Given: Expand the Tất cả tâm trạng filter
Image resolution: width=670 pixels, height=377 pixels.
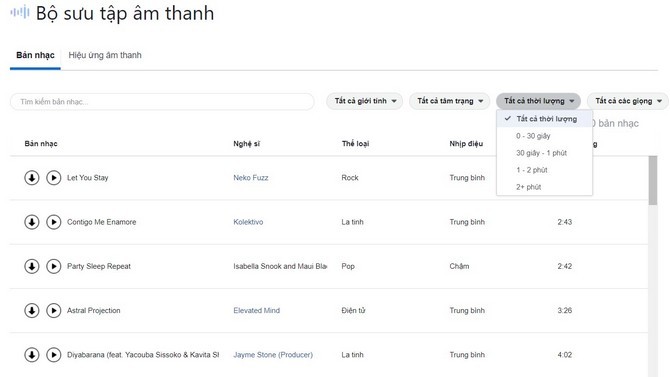Looking at the screenshot, I should pos(449,101).
